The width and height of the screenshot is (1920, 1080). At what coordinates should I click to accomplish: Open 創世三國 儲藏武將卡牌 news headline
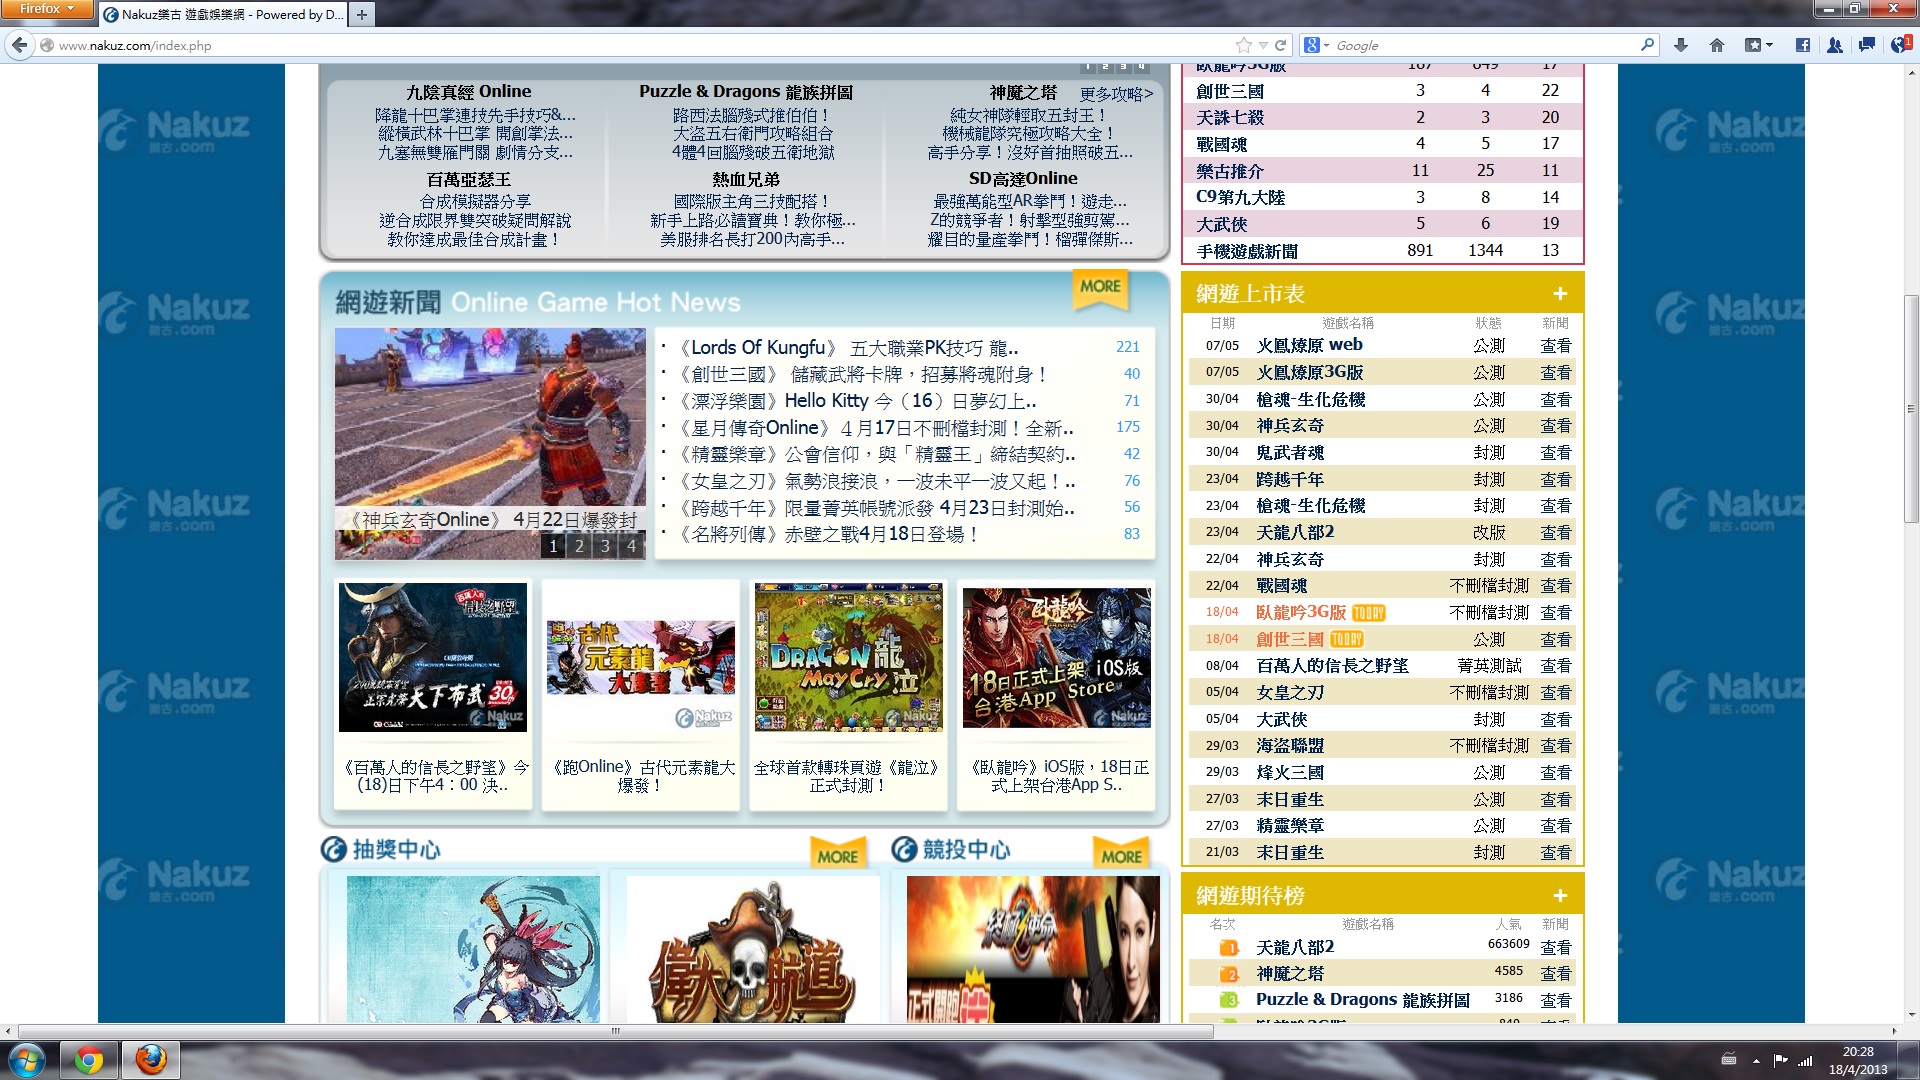click(862, 375)
